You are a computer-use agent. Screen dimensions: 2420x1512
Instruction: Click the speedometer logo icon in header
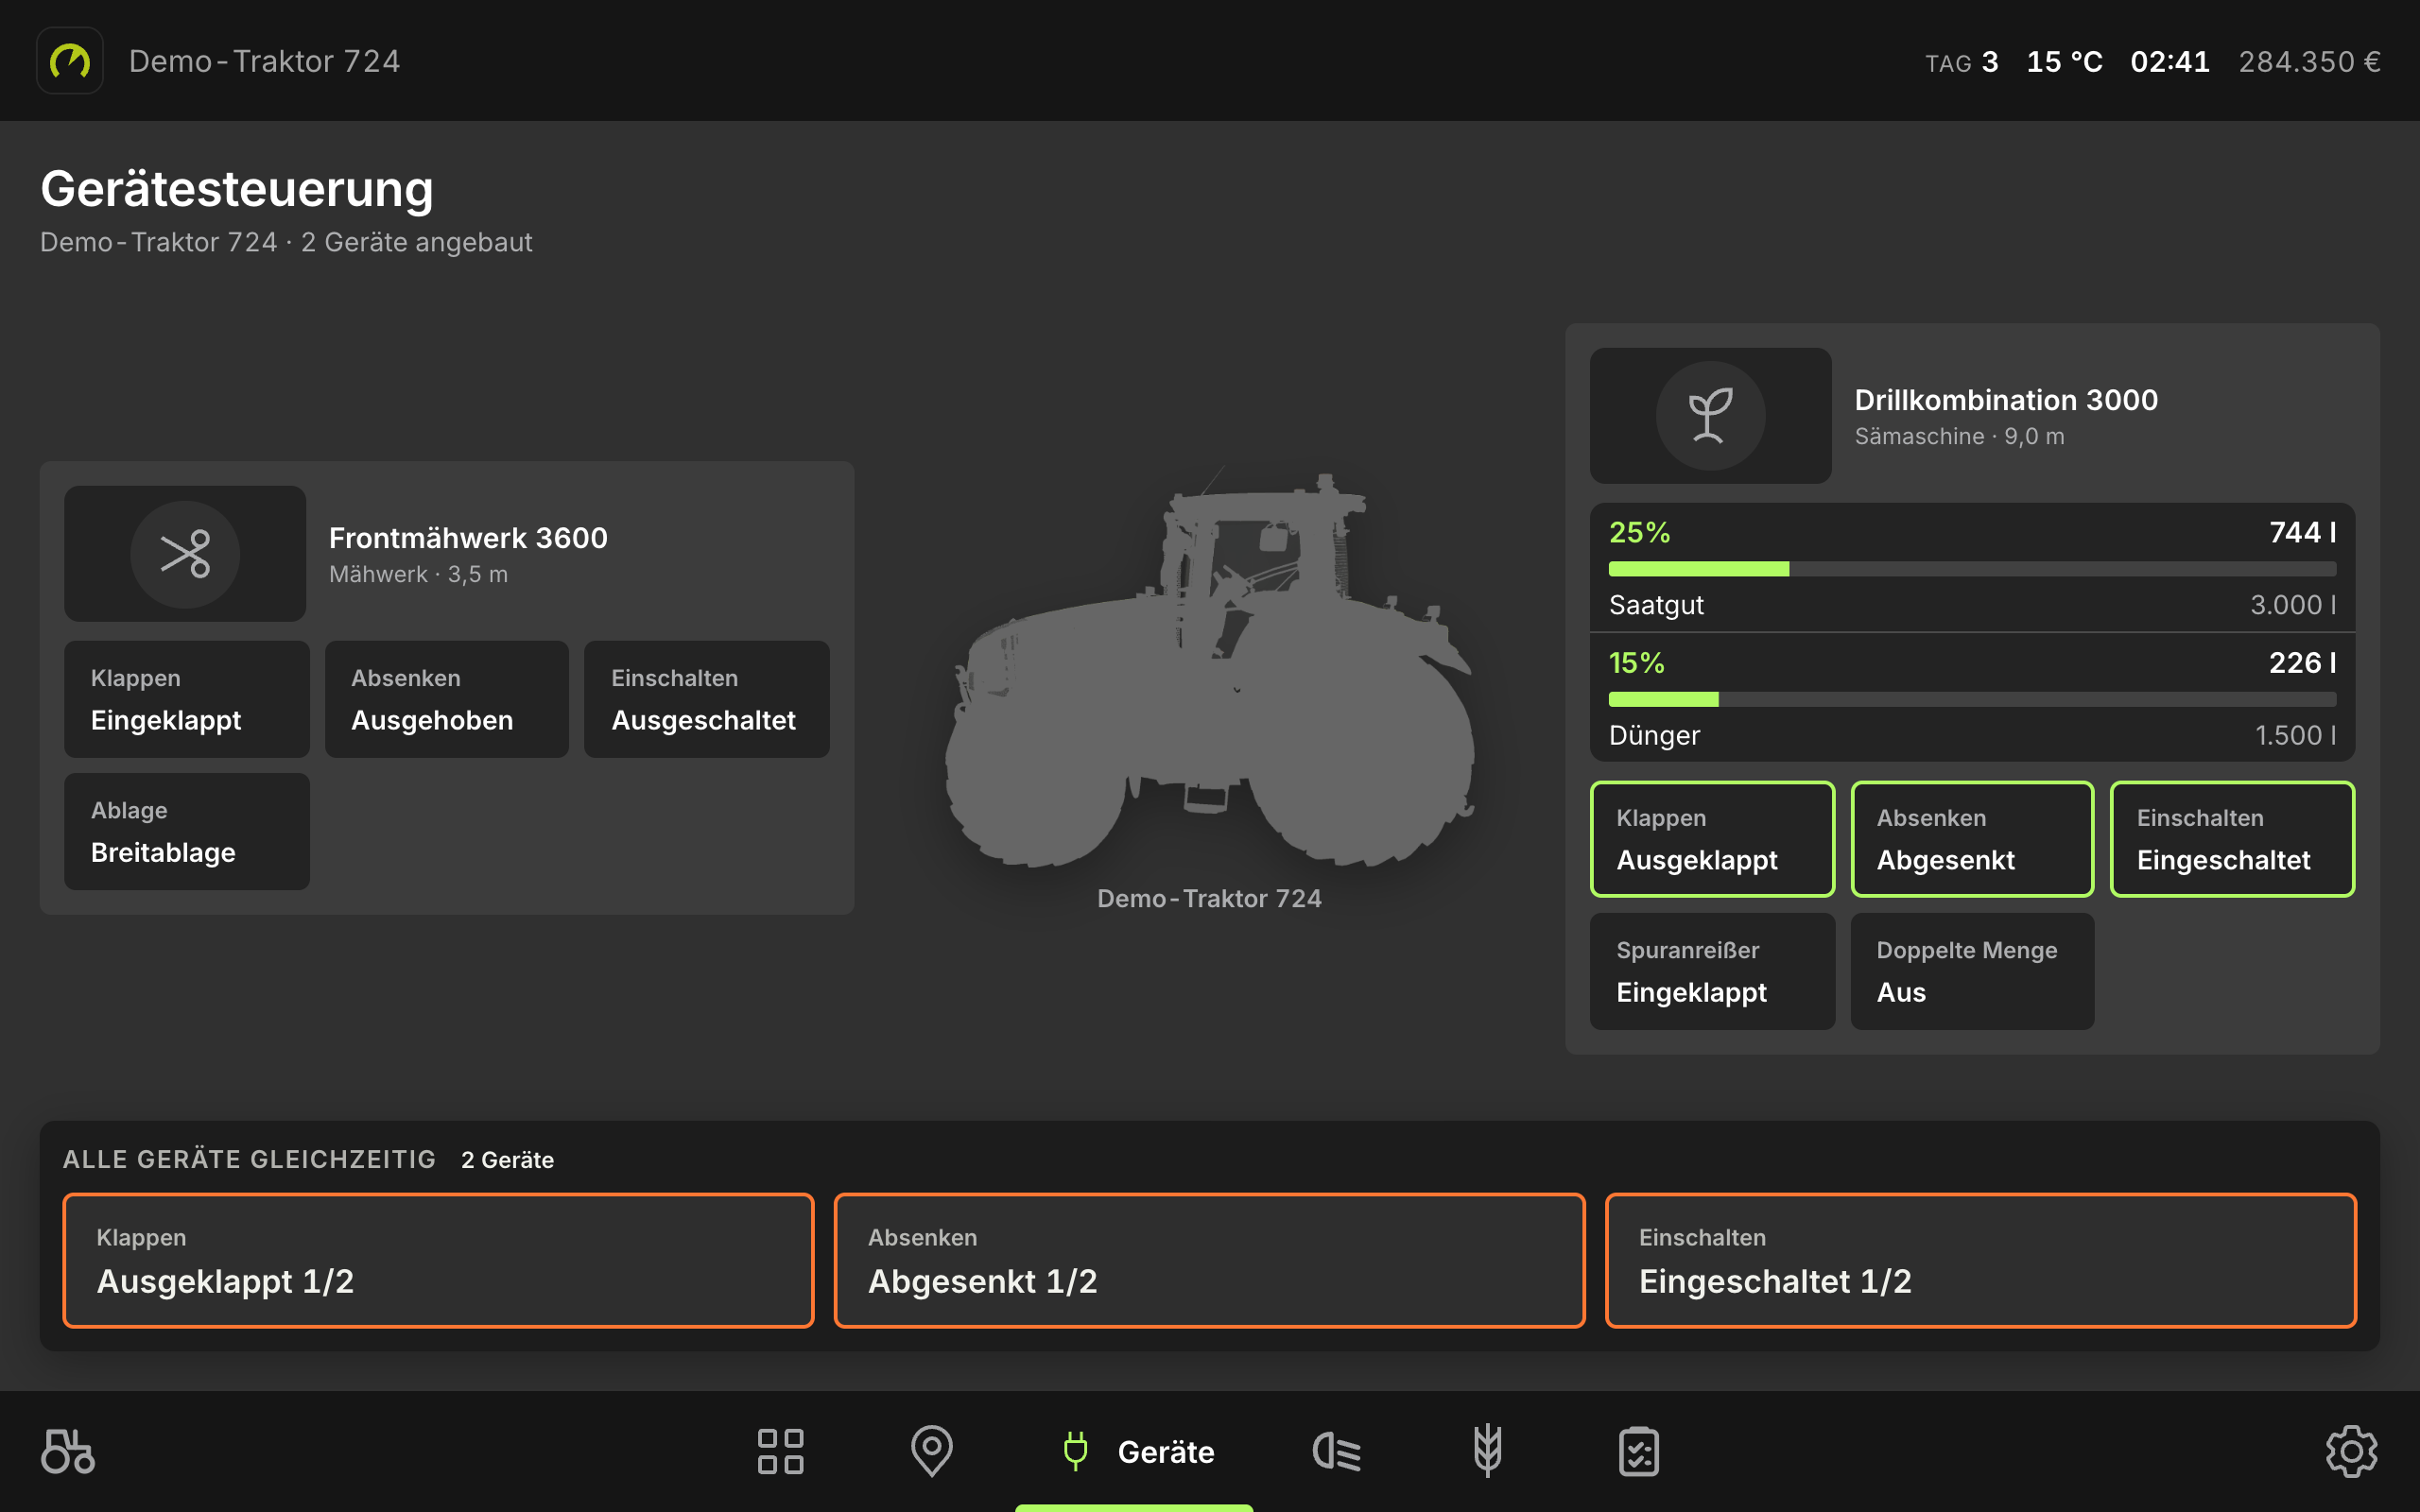(70, 61)
